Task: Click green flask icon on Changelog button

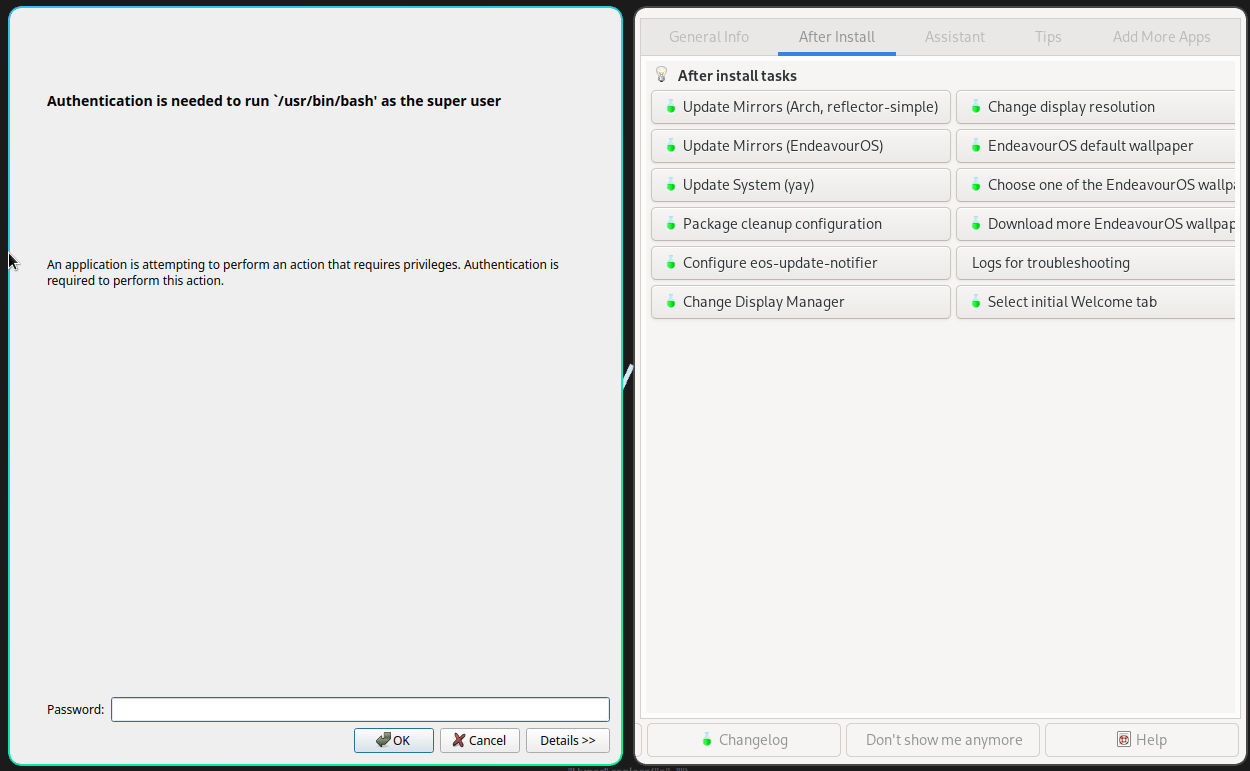Action: [x=707, y=740]
